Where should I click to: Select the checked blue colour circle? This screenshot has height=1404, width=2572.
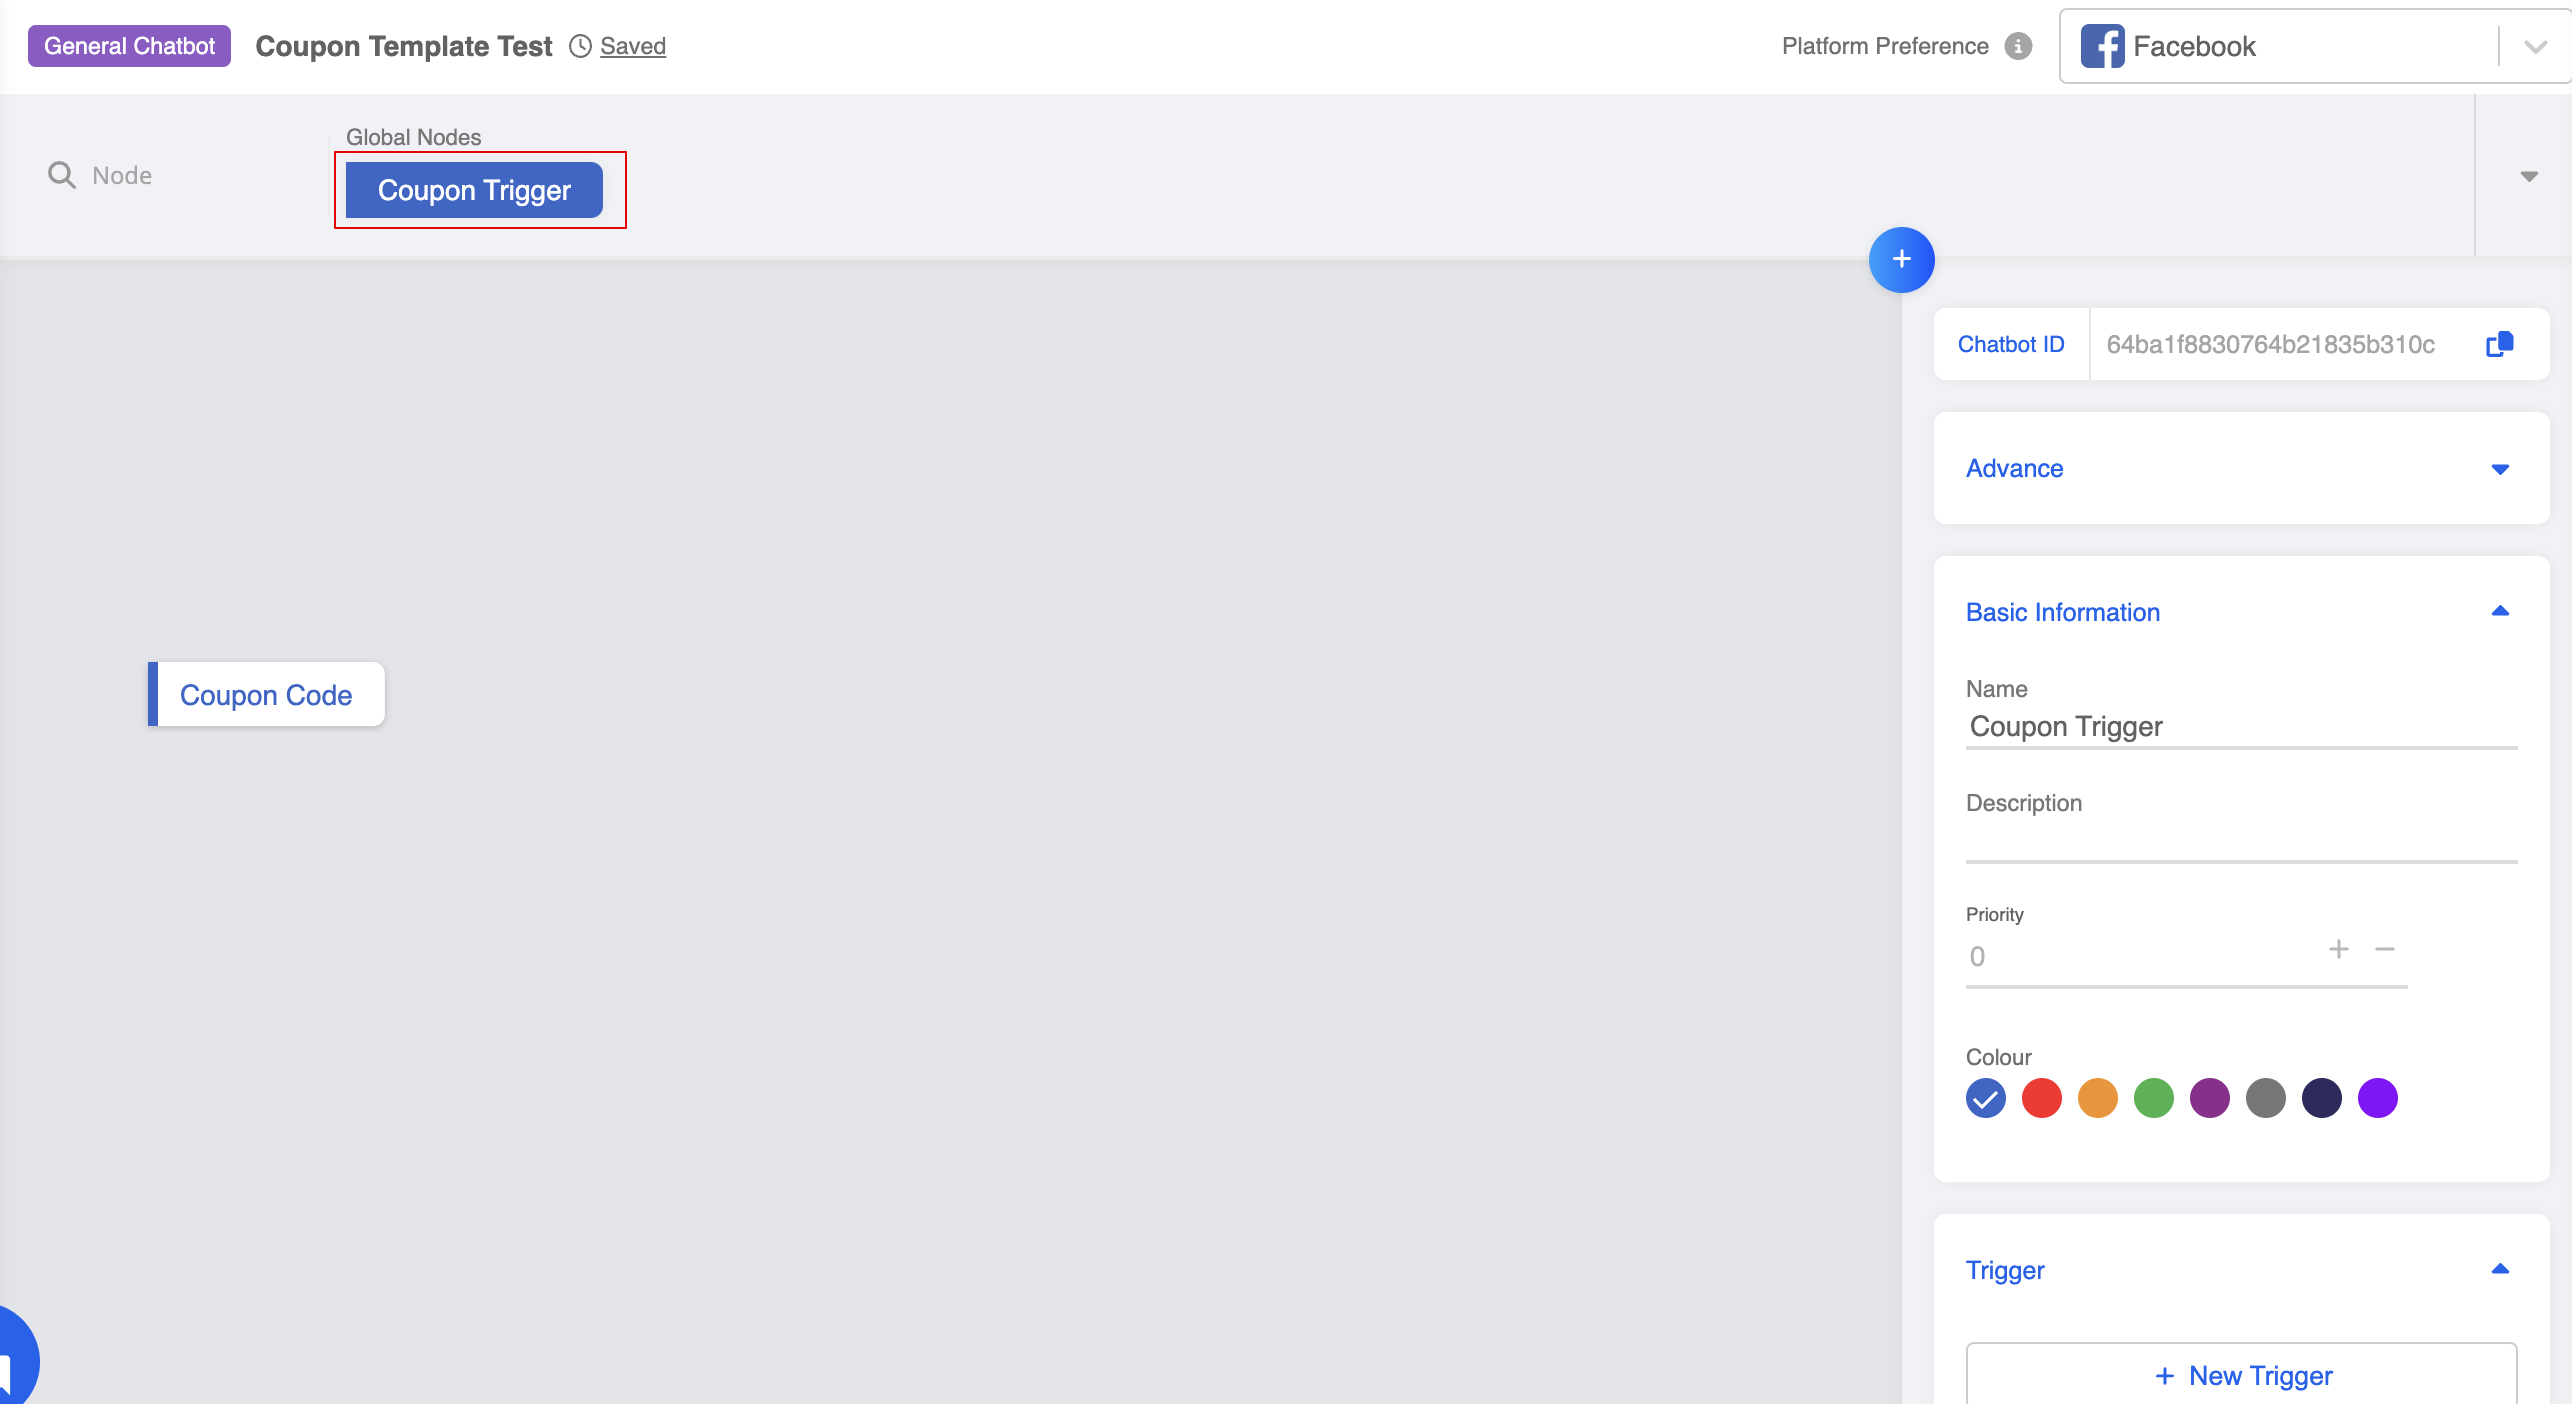pyautogui.click(x=1985, y=1098)
